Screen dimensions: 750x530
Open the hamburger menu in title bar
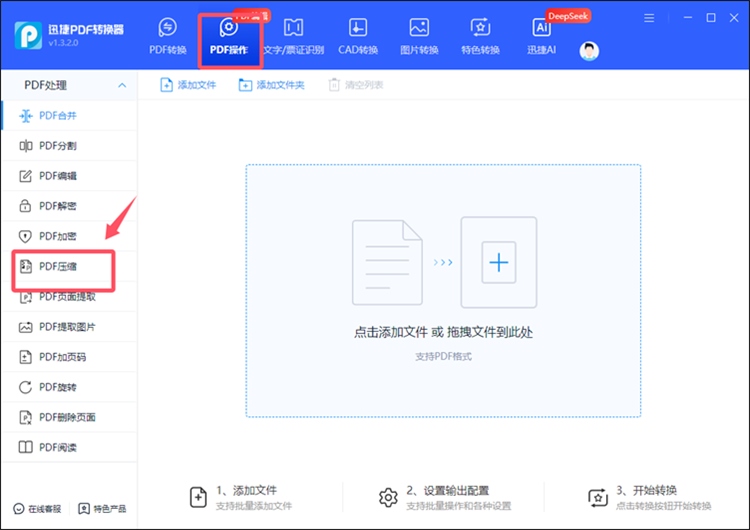click(649, 18)
